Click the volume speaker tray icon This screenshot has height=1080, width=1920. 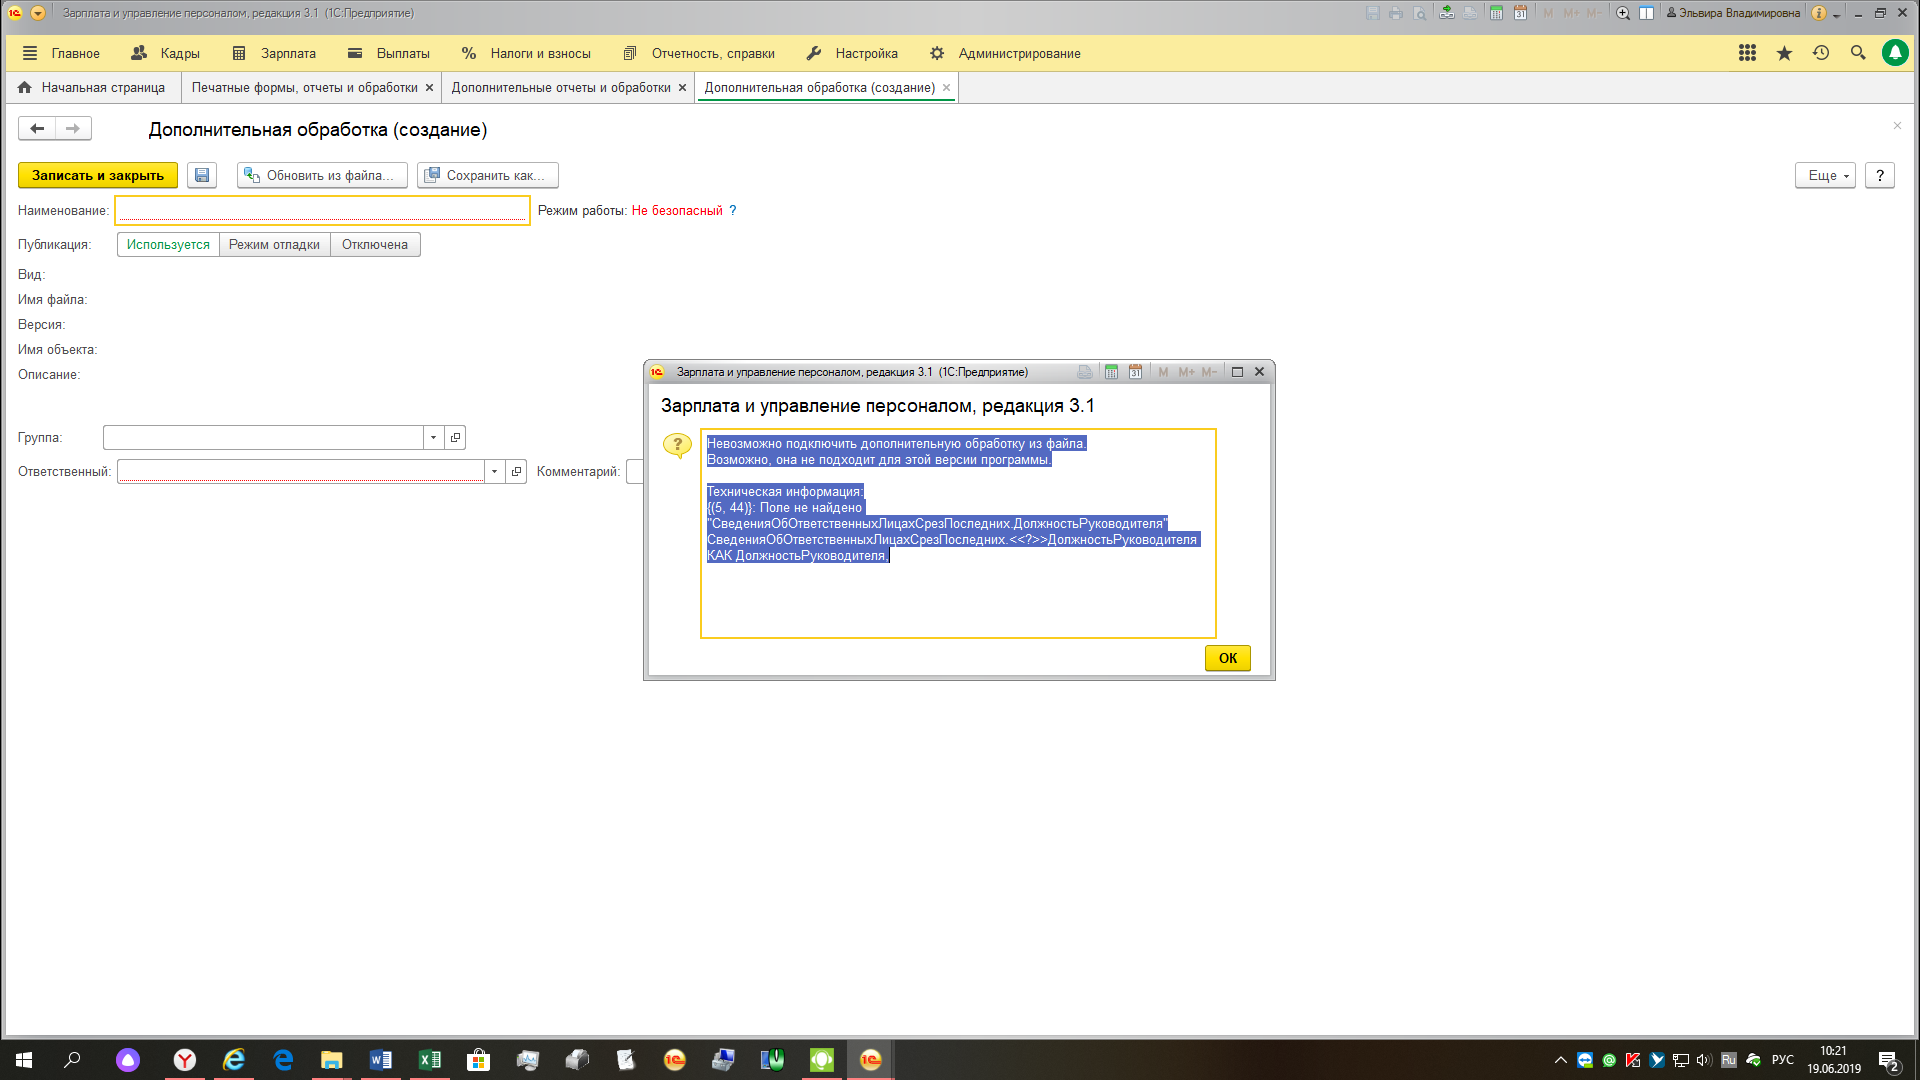[x=1704, y=1060]
